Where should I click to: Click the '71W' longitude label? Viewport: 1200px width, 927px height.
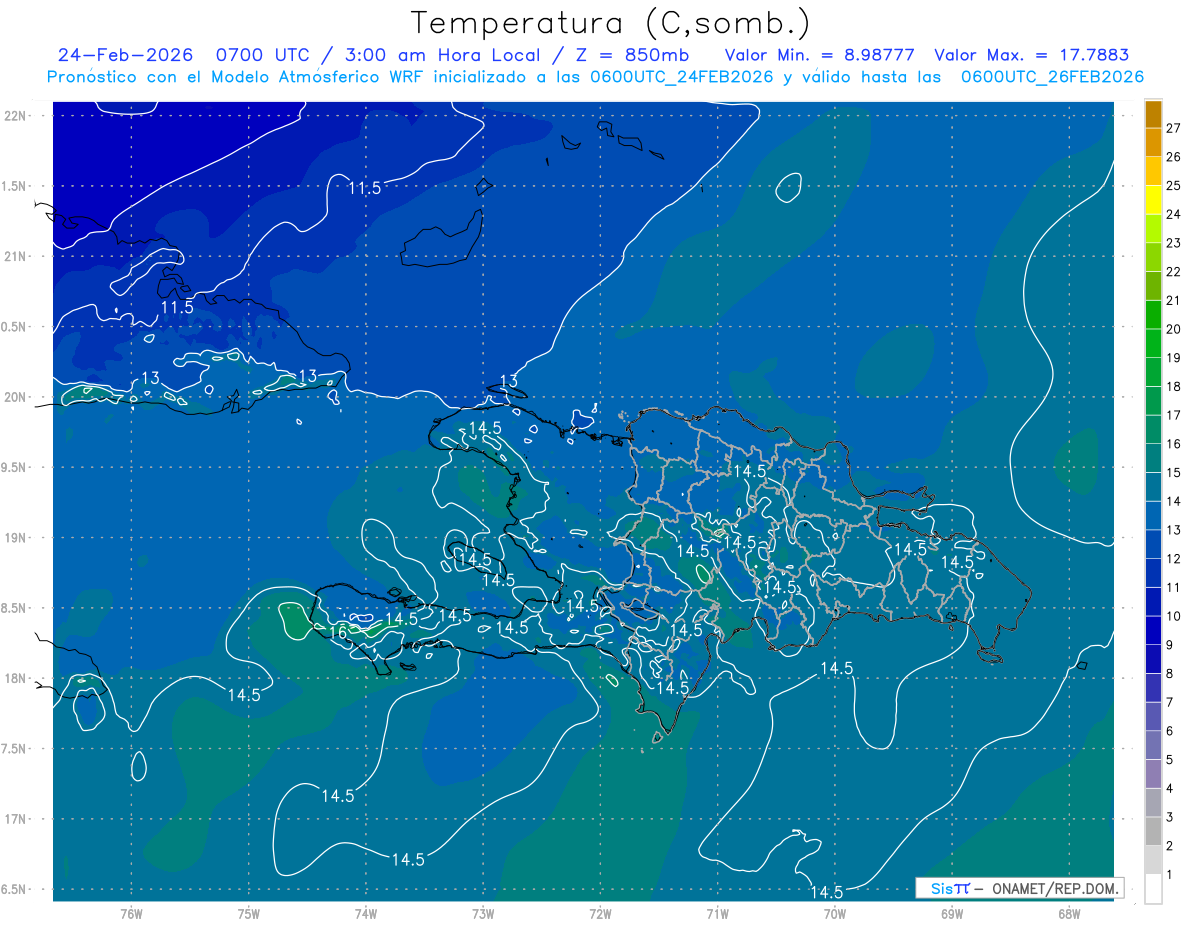click(x=717, y=913)
